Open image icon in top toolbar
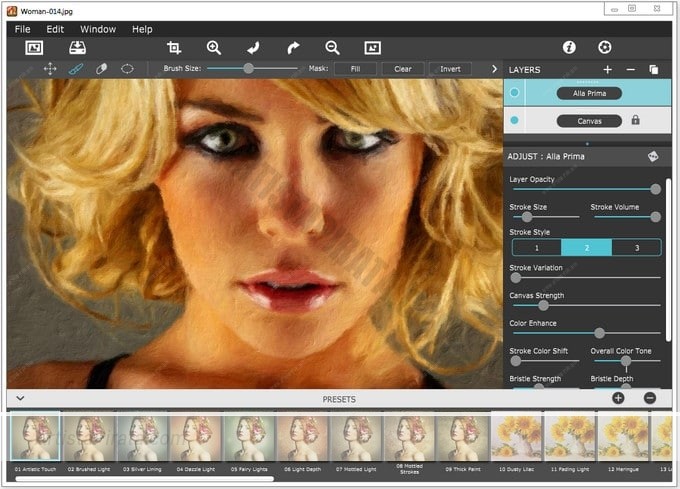 (34, 48)
